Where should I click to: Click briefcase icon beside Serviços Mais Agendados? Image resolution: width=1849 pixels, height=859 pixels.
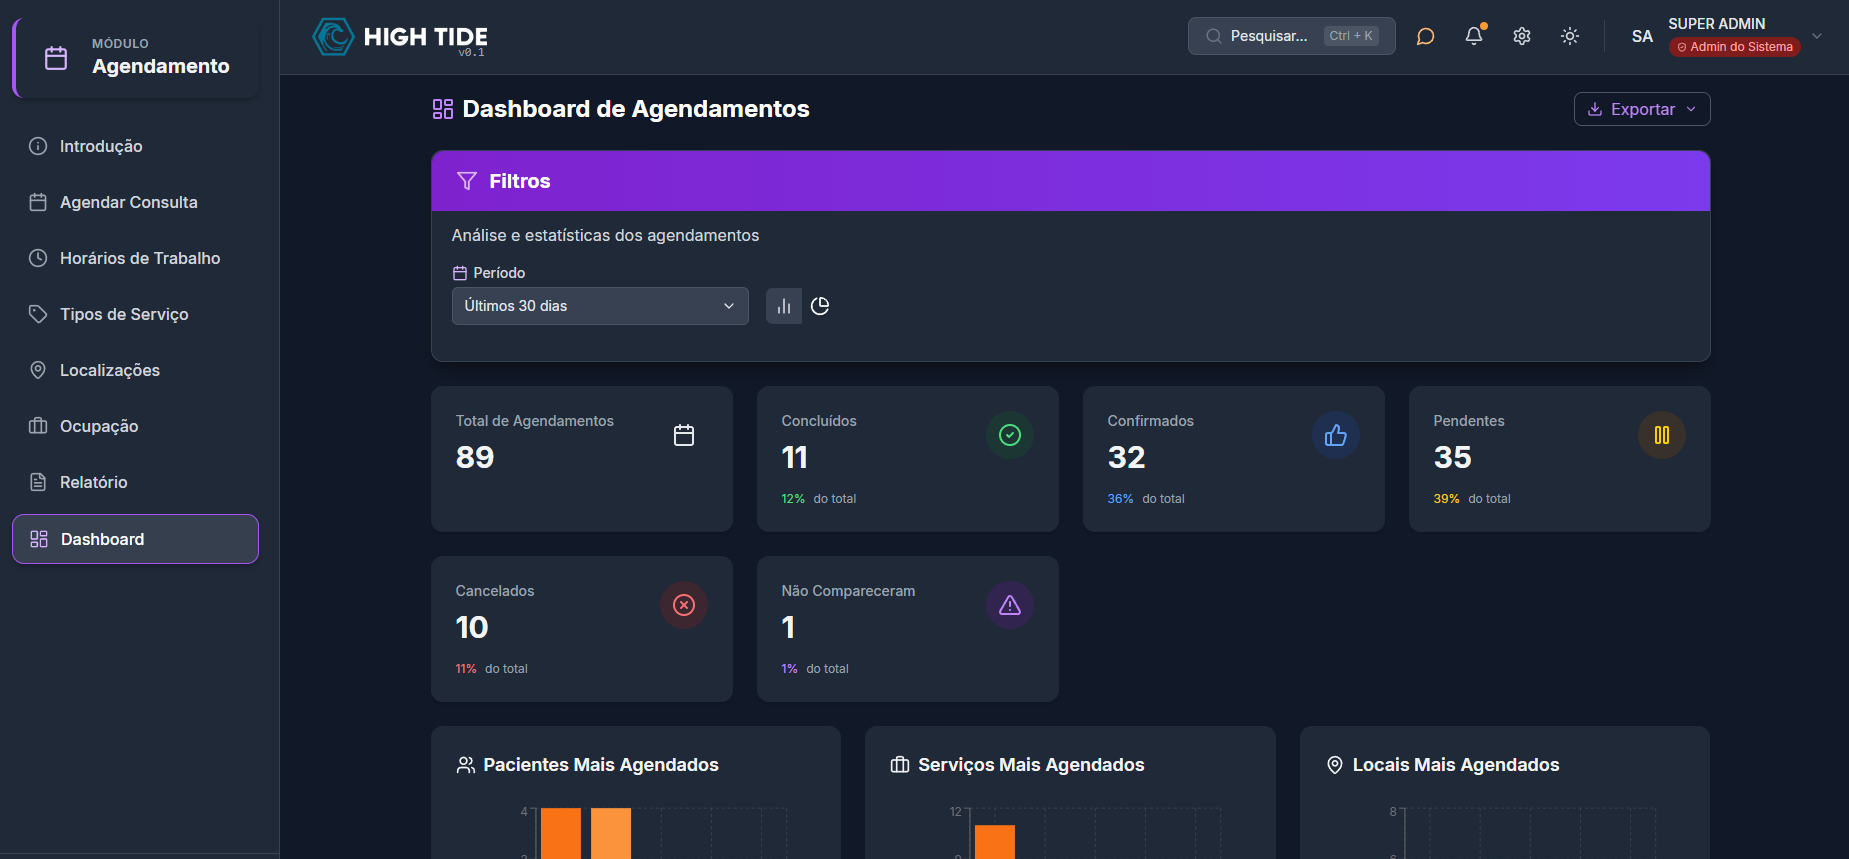coord(900,765)
